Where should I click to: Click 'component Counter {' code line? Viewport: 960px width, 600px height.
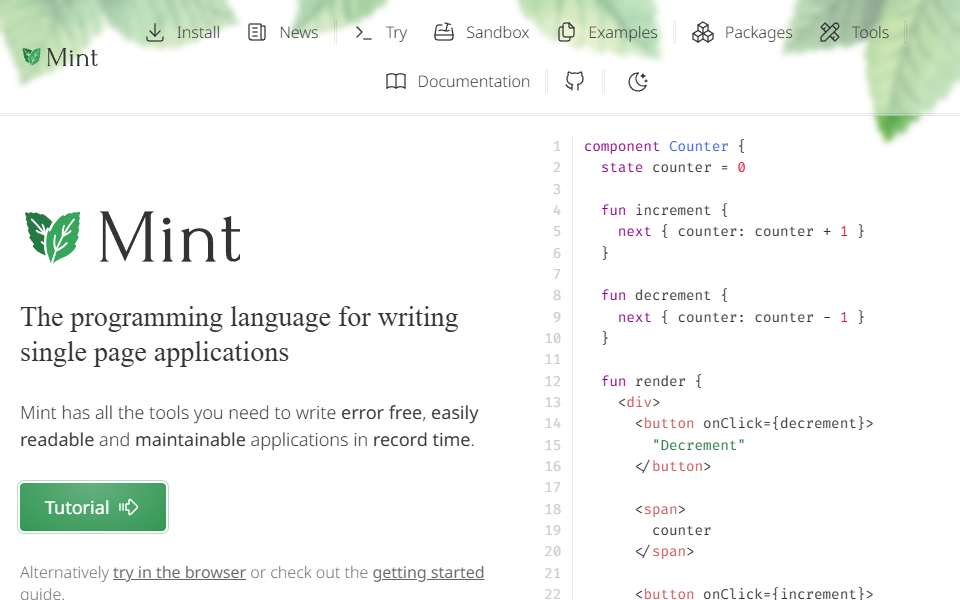(664, 146)
